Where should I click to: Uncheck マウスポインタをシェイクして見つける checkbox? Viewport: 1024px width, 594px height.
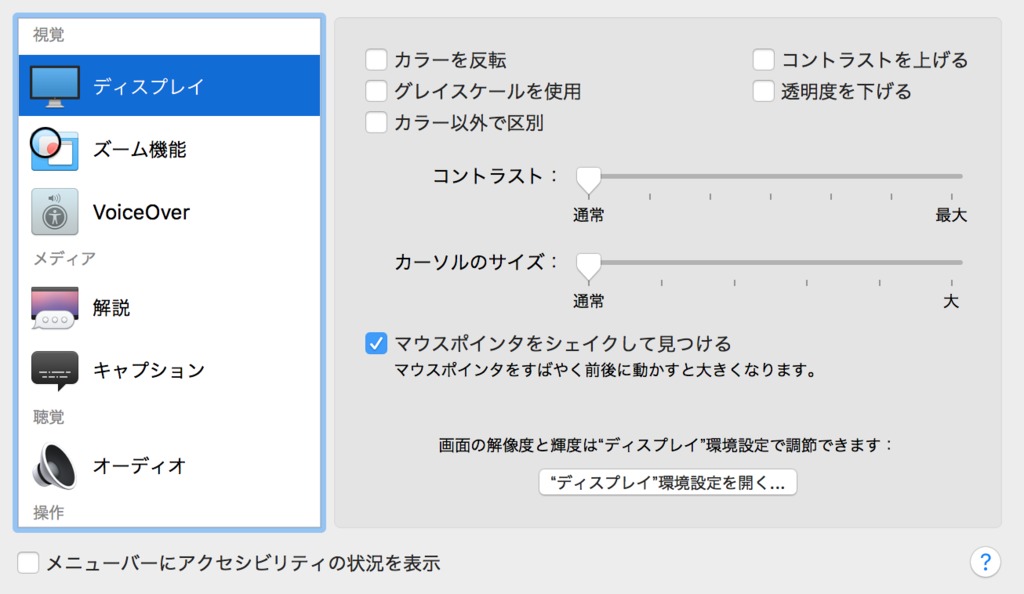coord(376,343)
